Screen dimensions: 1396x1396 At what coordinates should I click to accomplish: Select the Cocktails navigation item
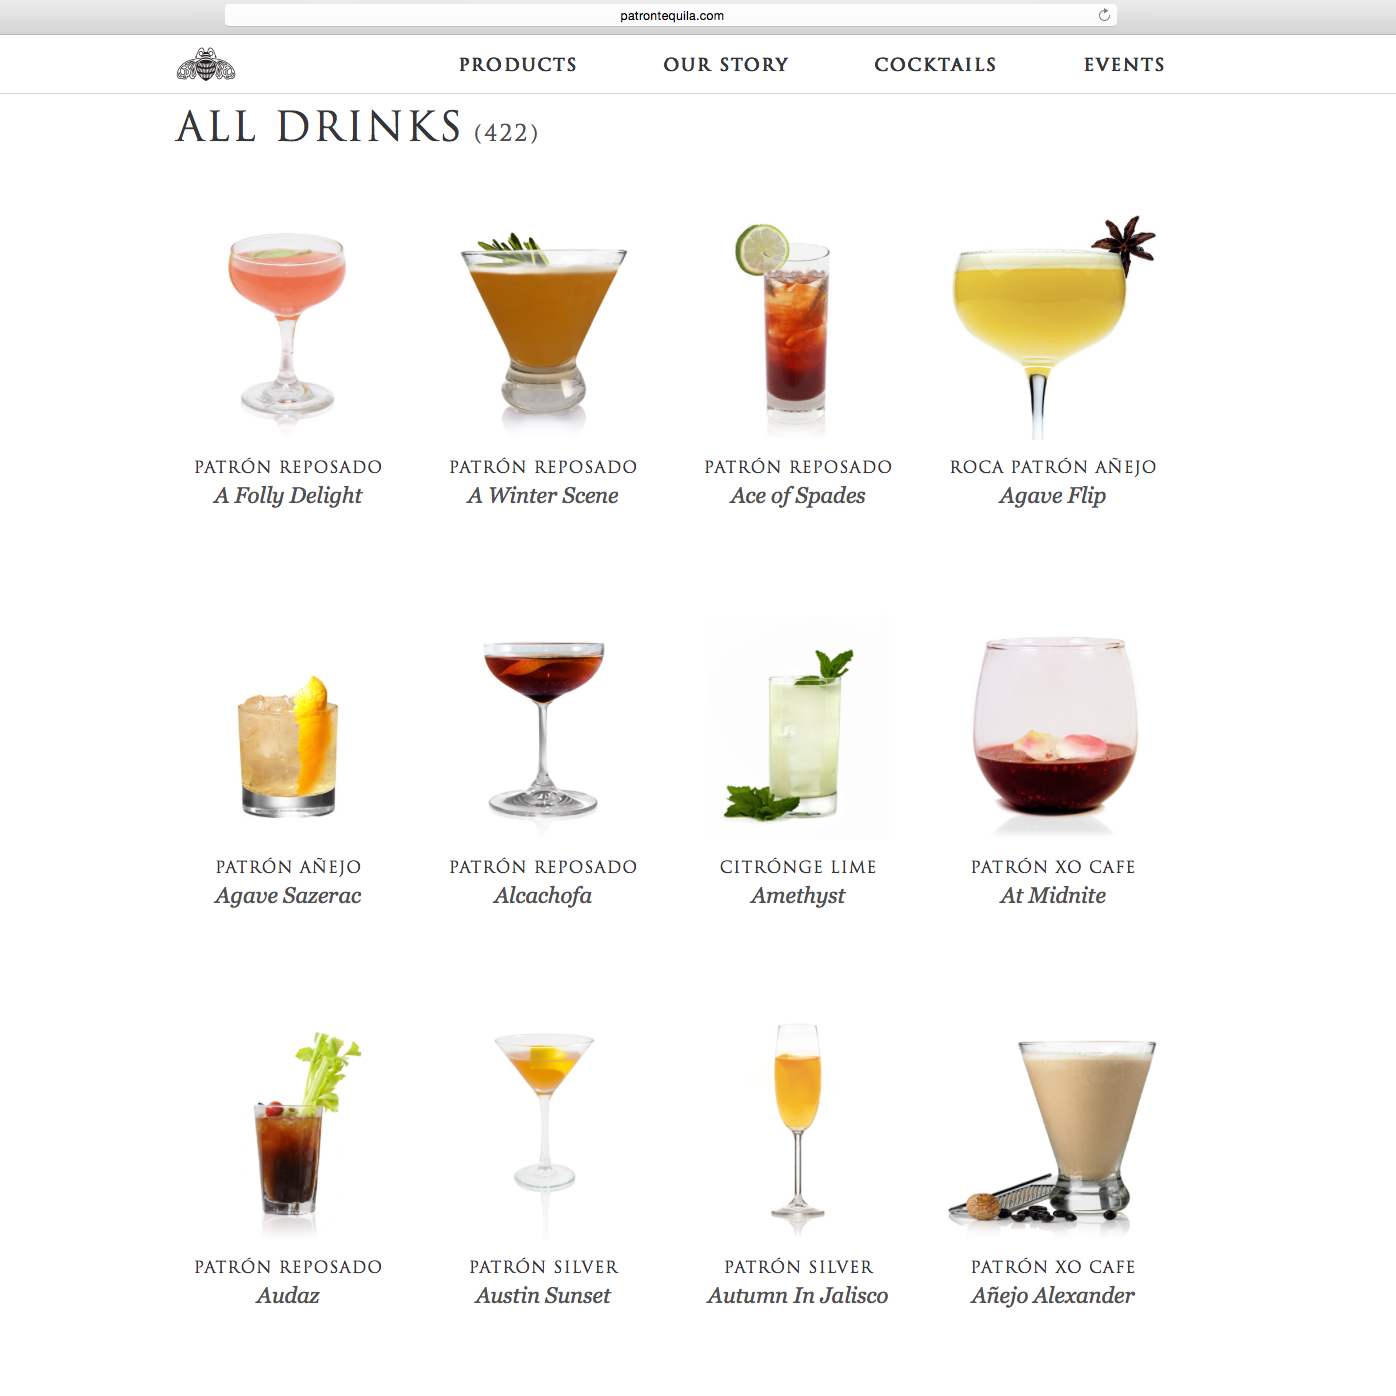(x=935, y=64)
